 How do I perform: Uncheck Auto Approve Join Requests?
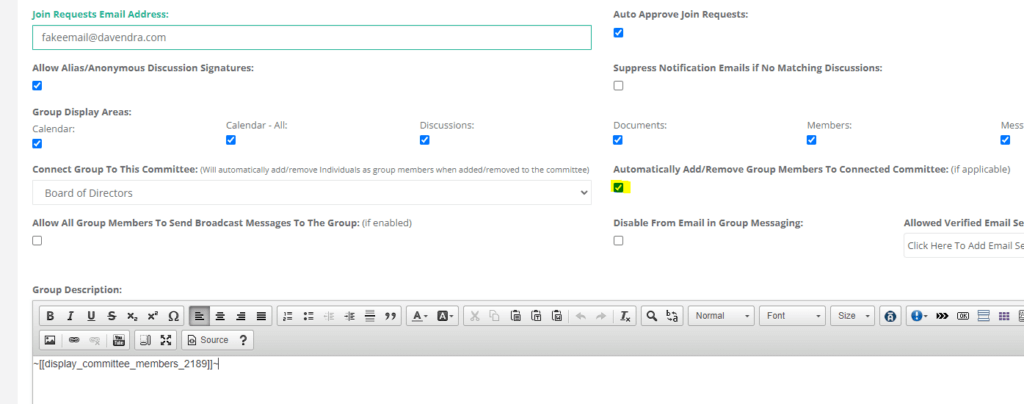pos(618,33)
